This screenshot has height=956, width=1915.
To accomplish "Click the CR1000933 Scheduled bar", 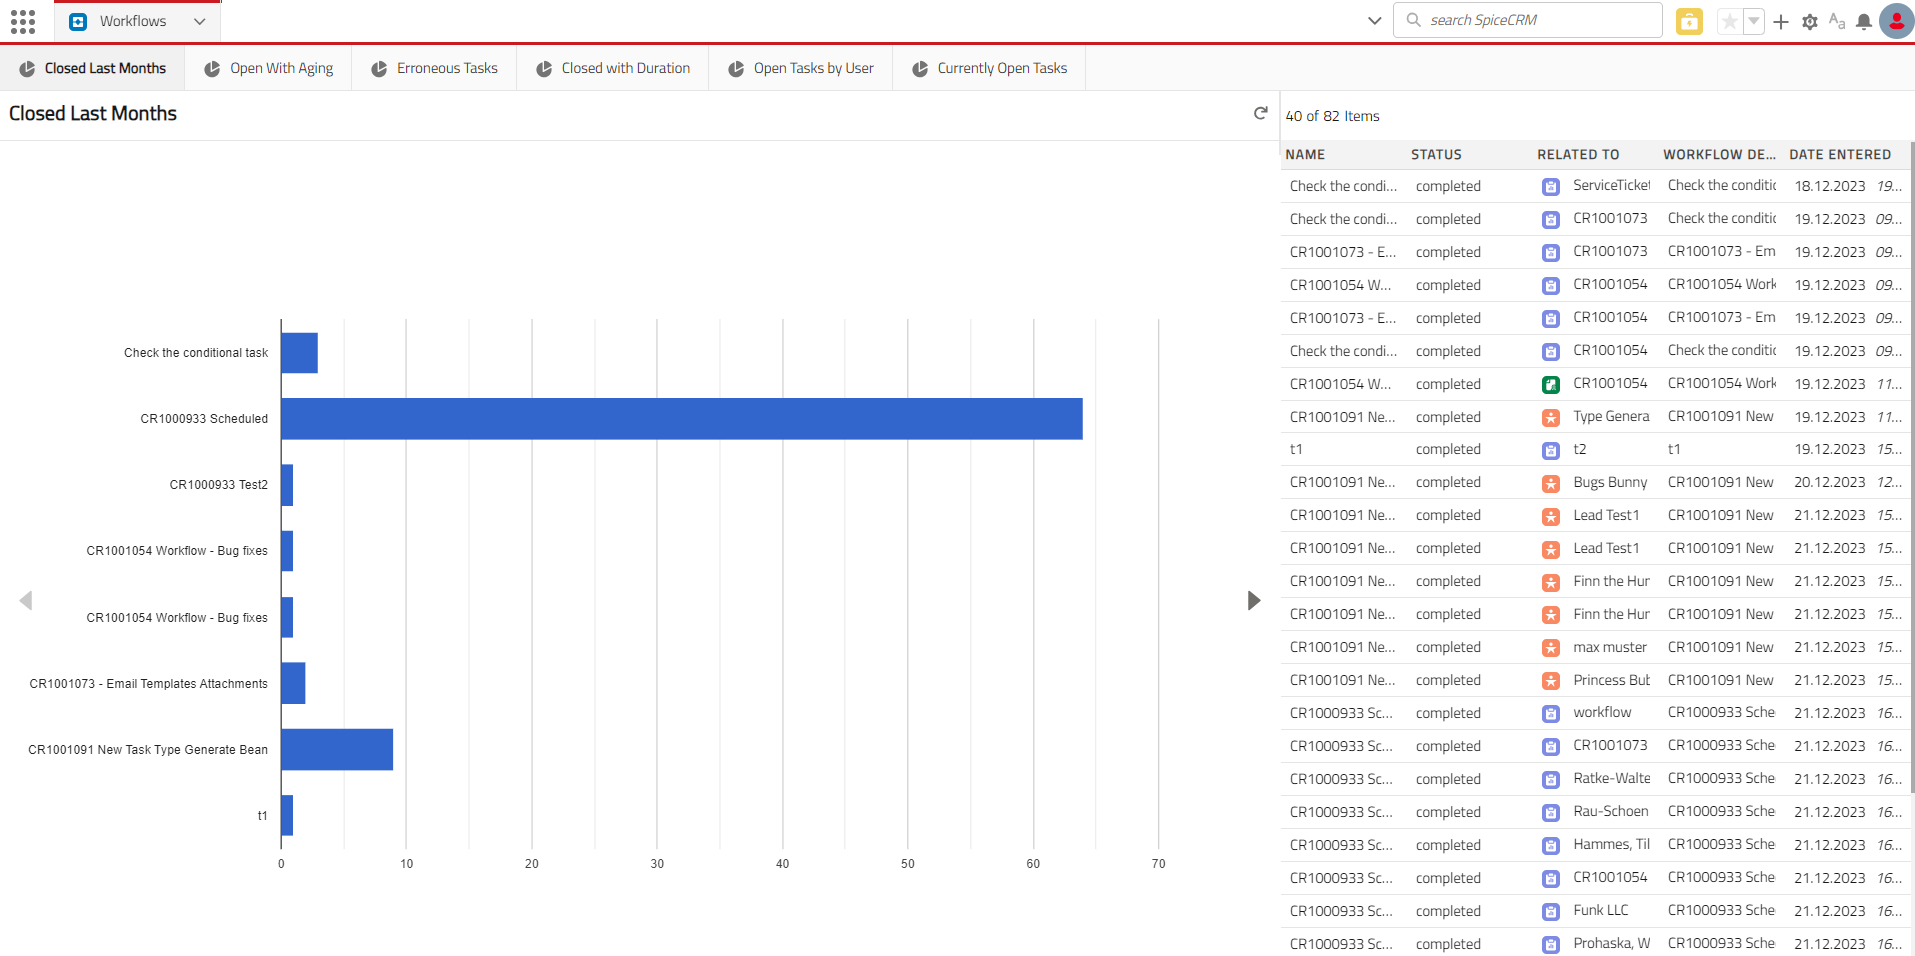I will pyautogui.click(x=681, y=419).
